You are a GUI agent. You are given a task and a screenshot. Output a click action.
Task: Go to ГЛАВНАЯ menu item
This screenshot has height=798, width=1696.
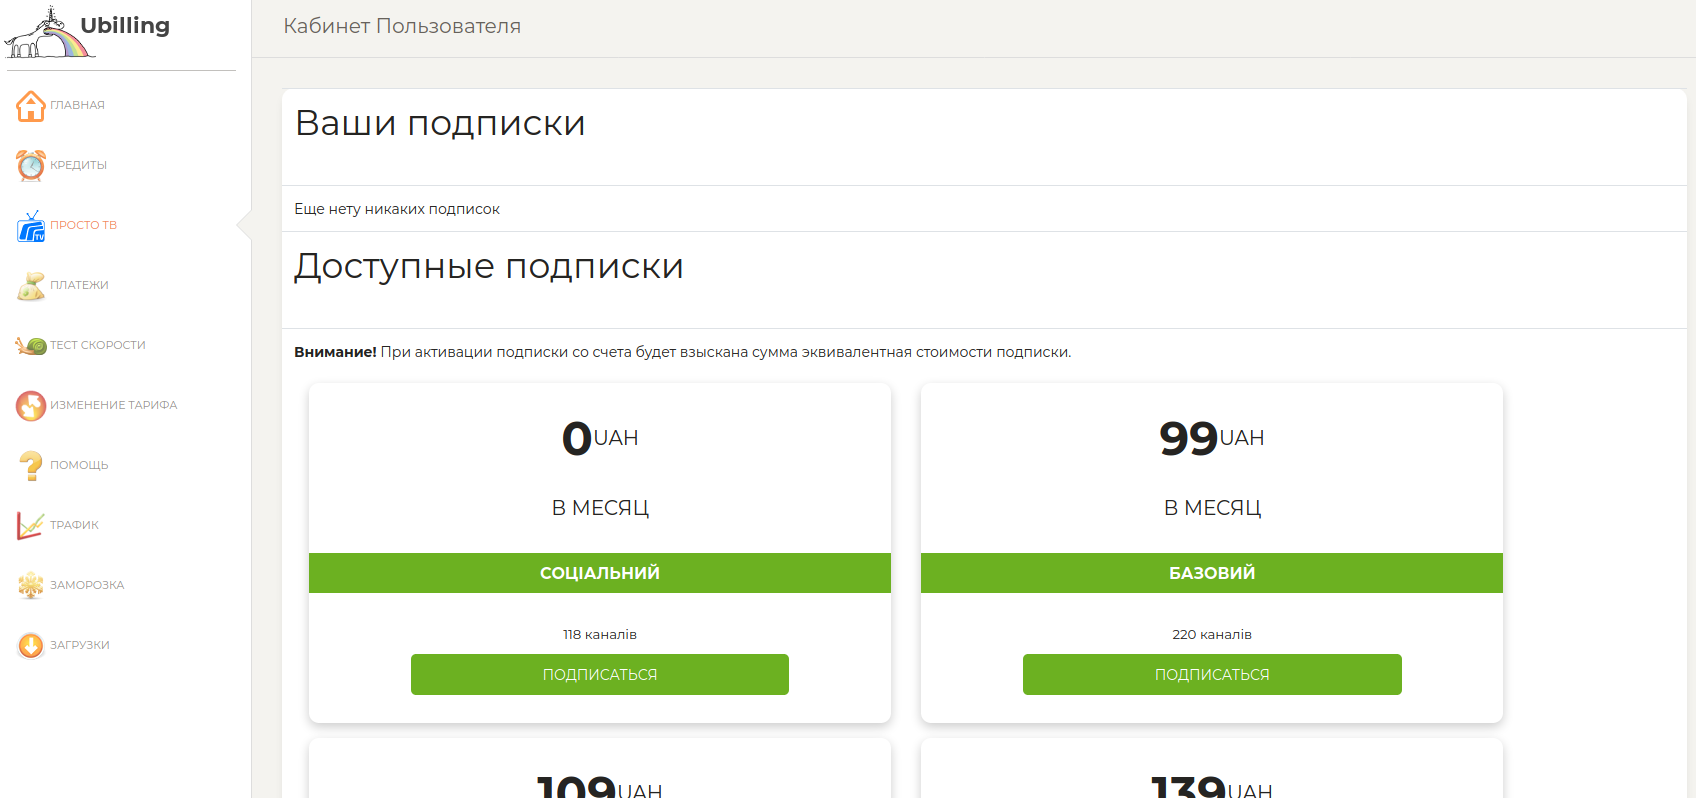(x=77, y=105)
